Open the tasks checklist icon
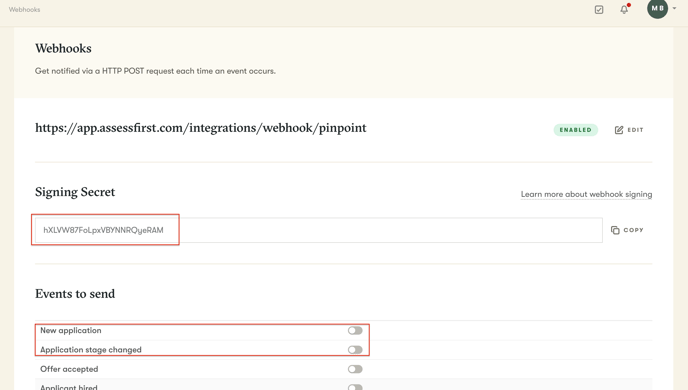The image size is (688, 390). [x=599, y=10]
